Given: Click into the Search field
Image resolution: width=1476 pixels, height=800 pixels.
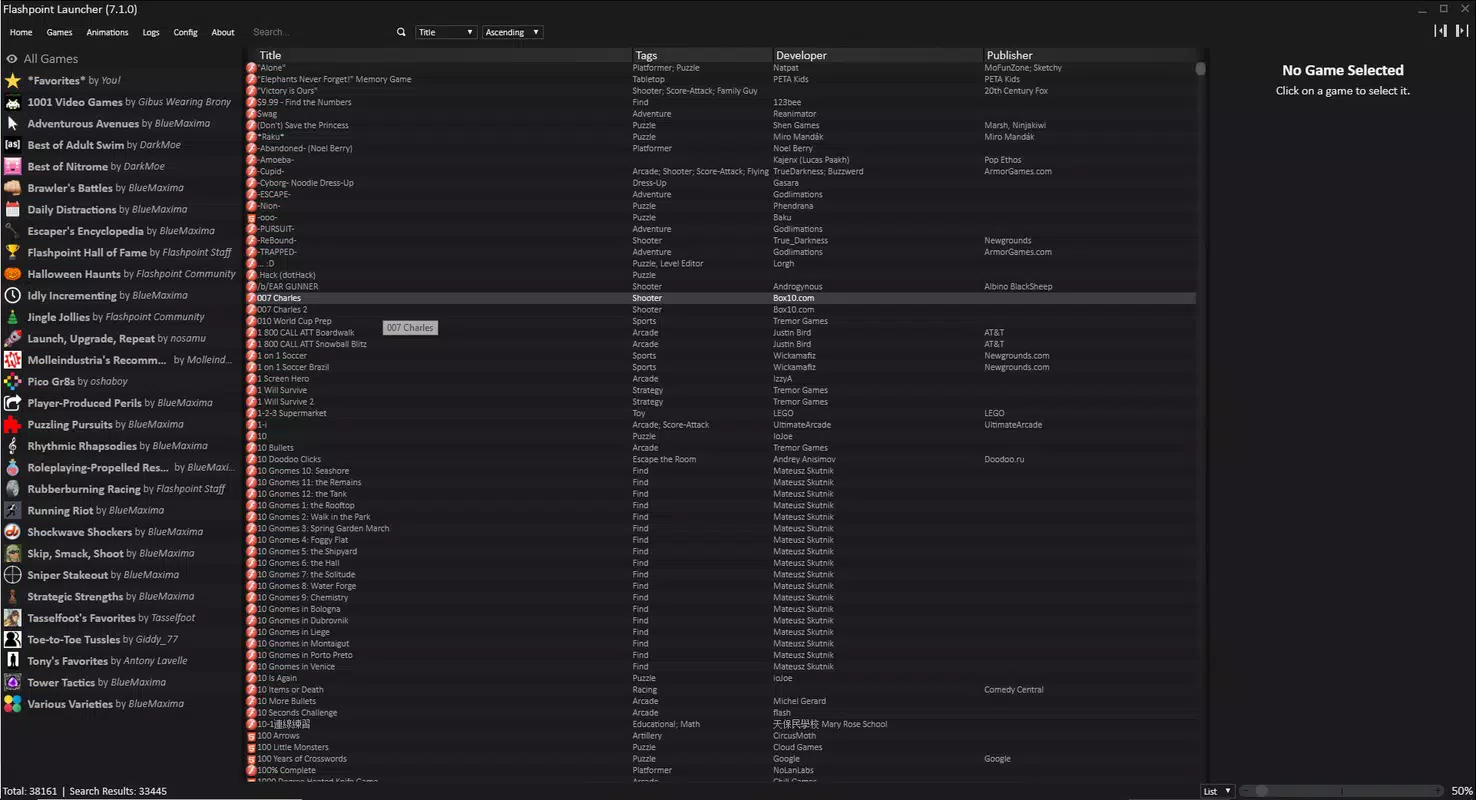Looking at the screenshot, I should tap(320, 32).
